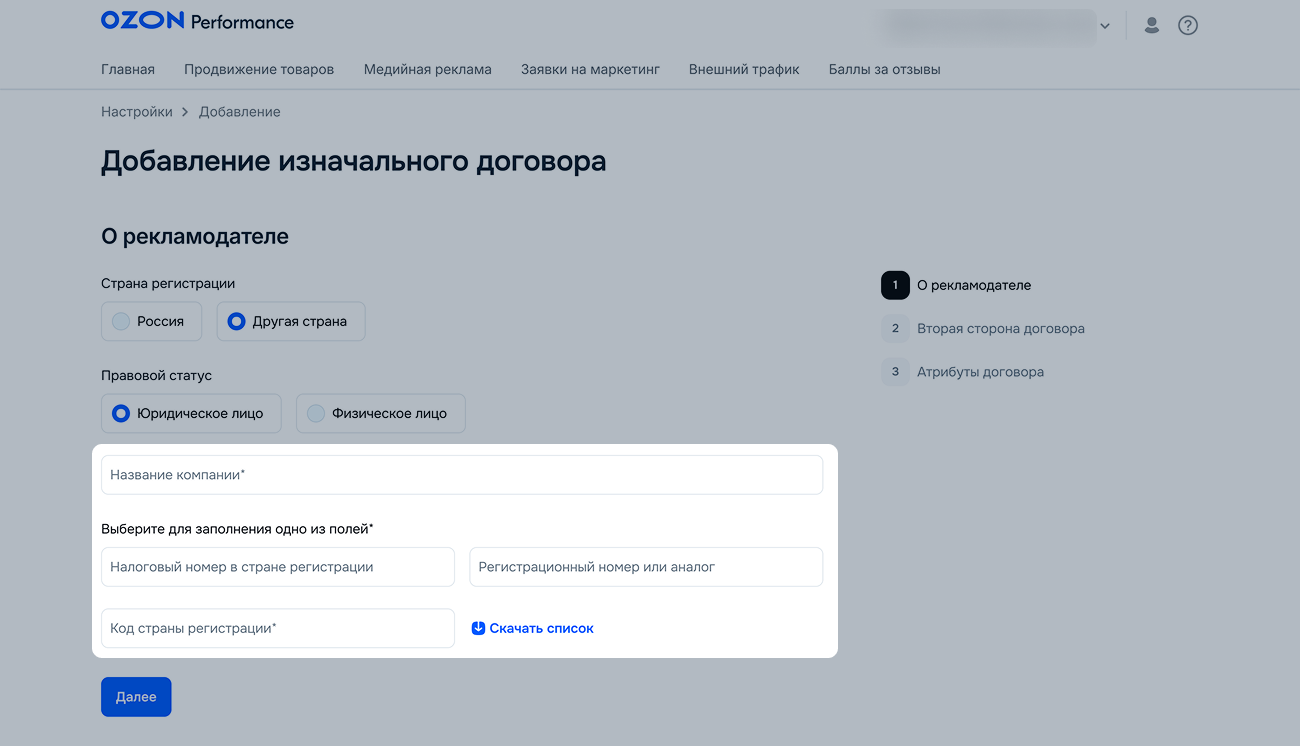Open the help question mark icon
1300x746 pixels.
pos(1187,26)
